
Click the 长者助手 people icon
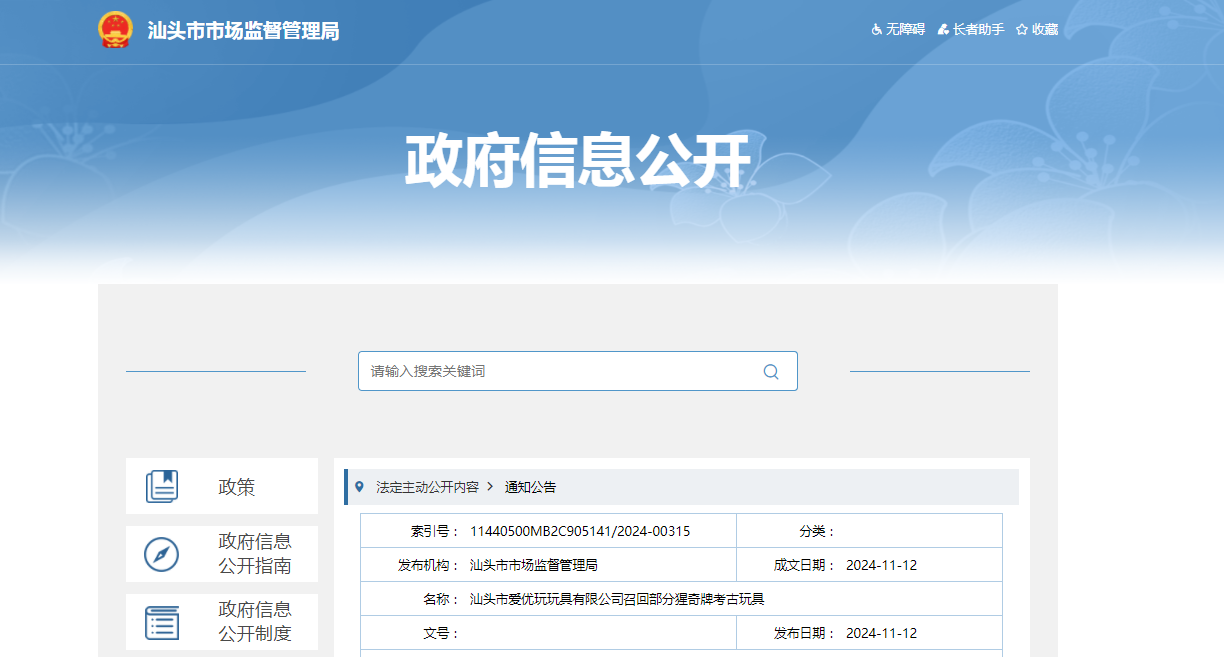click(943, 30)
